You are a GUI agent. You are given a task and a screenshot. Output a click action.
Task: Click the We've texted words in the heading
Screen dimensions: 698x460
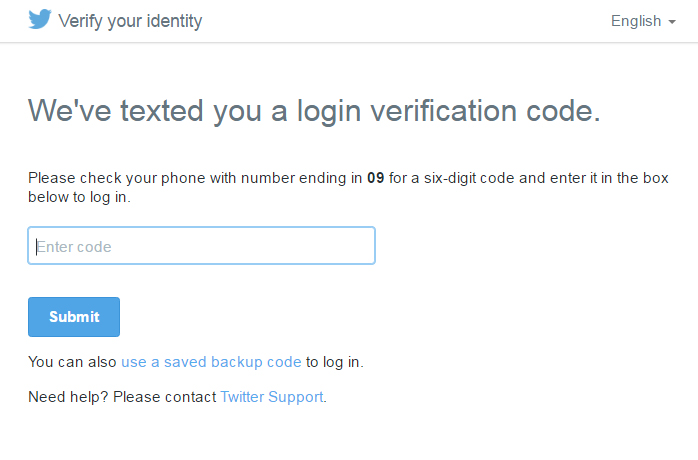pos(116,110)
